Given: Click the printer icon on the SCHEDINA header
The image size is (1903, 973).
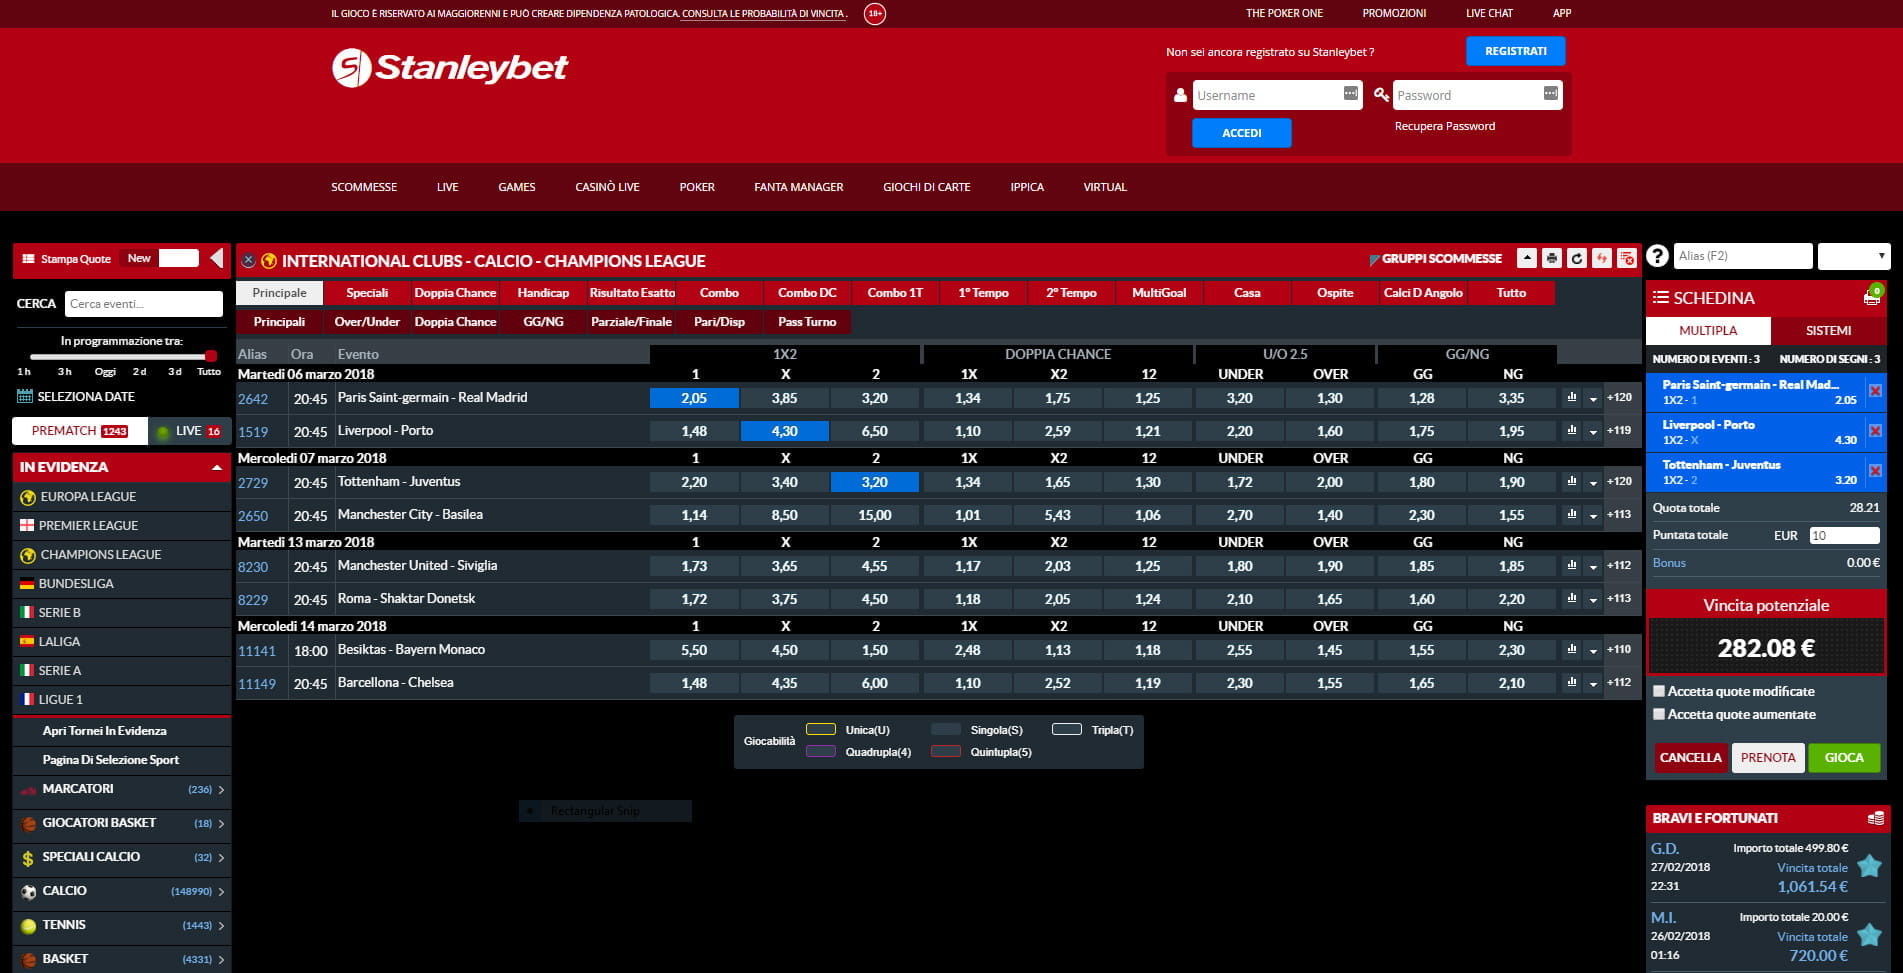Looking at the screenshot, I should tap(1872, 300).
